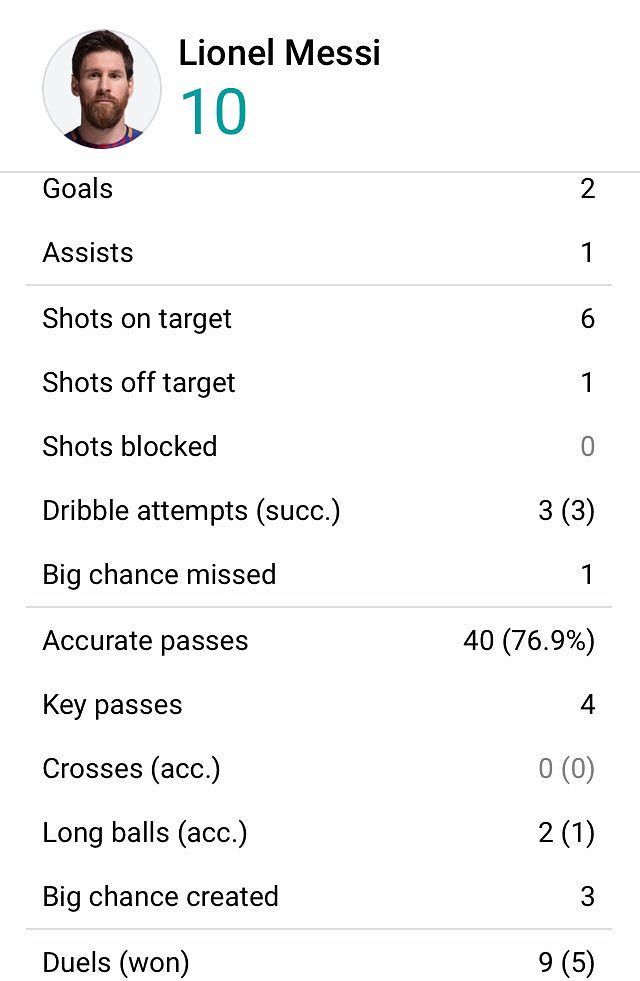Viewport: 640px width, 981px height.
Task: Tap the Shots blocked label
Action: tap(130, 447)
